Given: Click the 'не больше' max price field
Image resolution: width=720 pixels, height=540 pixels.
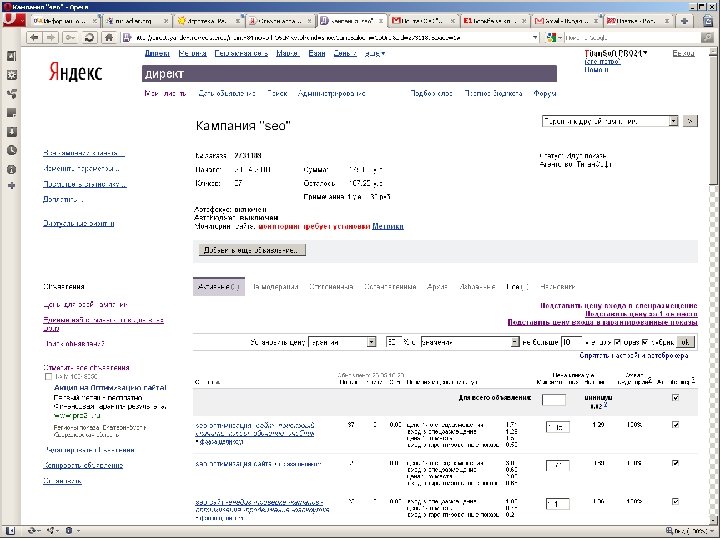Looking at the screenshot, I should tap(571, 342).
